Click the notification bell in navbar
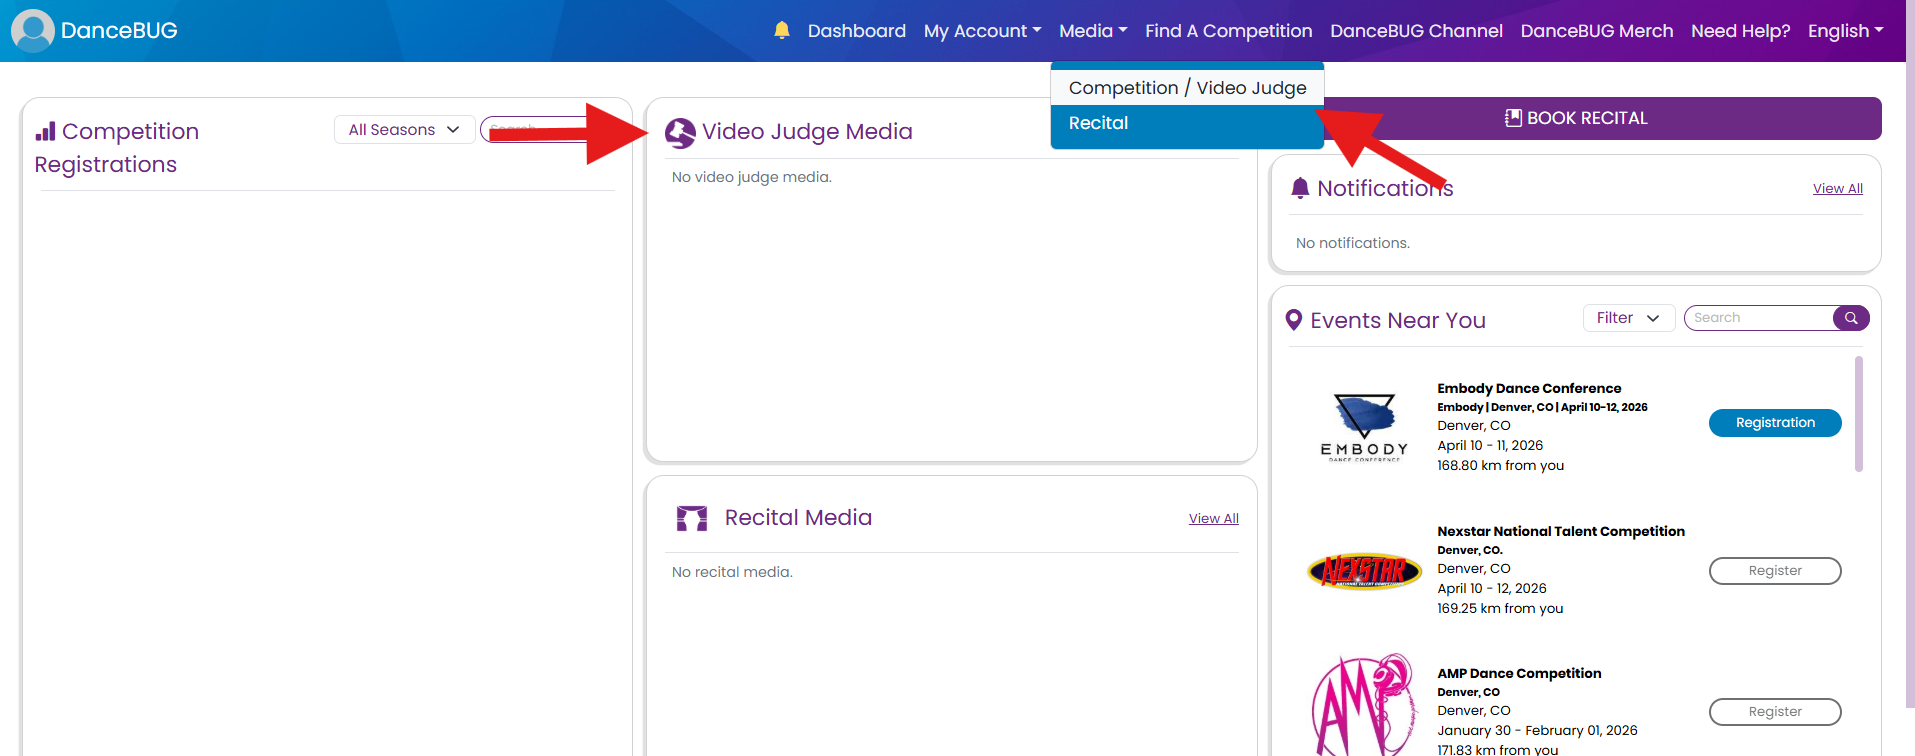 782,30
